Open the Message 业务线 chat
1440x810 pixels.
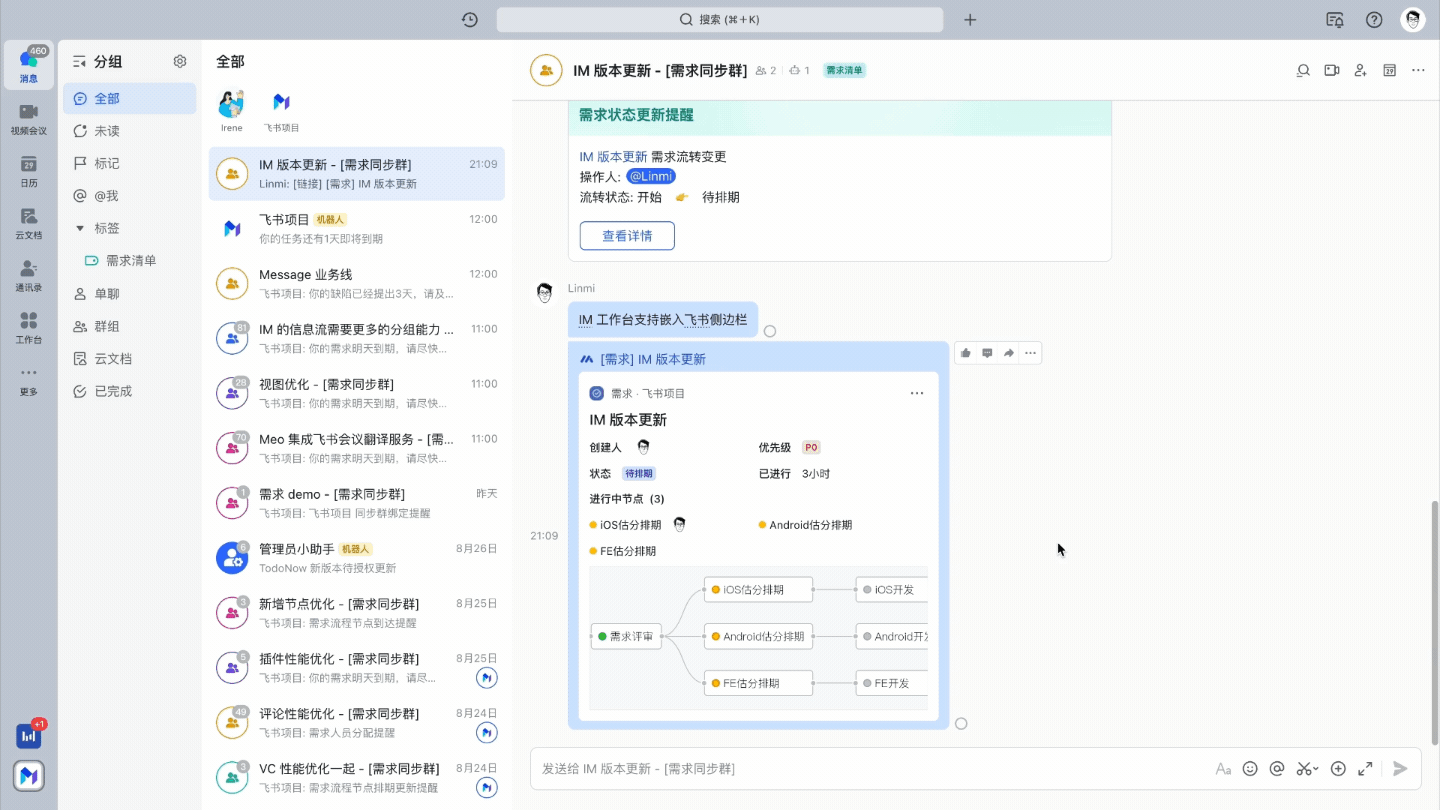tap(357, 284)
